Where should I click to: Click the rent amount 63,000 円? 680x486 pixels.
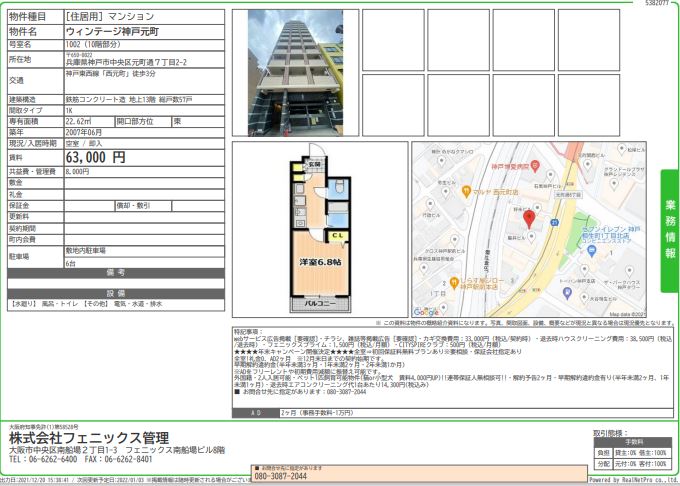coord(96,157)
